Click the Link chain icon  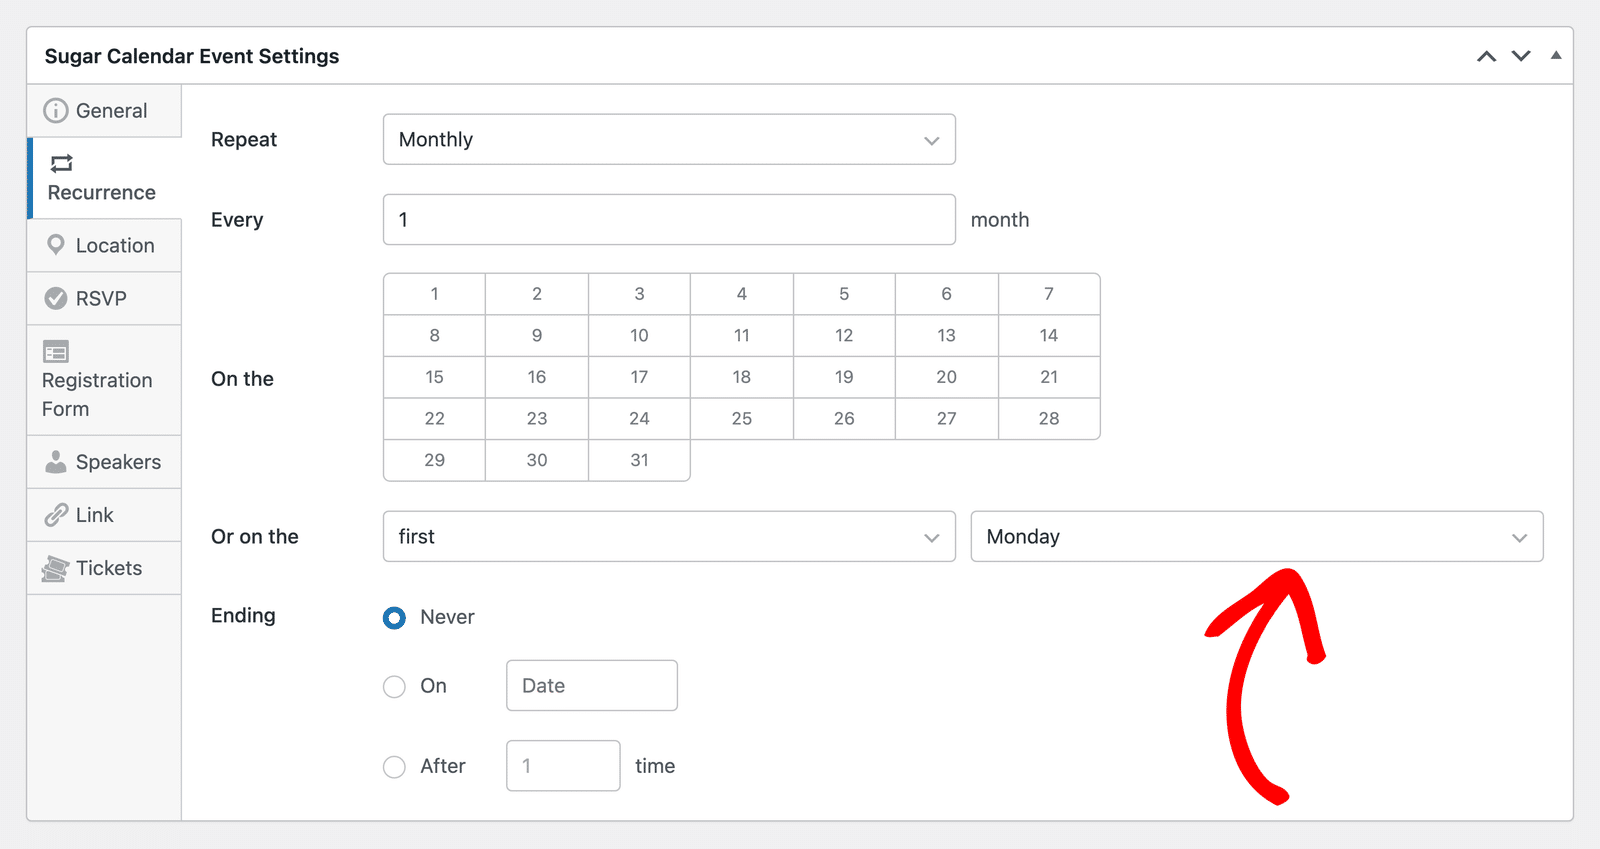pos(56,515)
